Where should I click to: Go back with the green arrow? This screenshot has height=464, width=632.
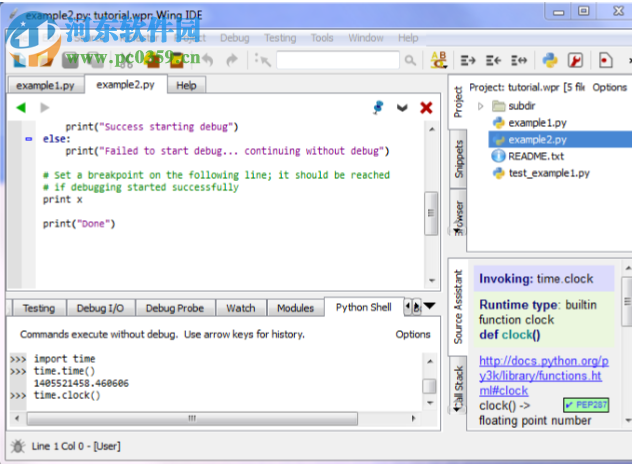pyautogui.click(x=21, y=108)
